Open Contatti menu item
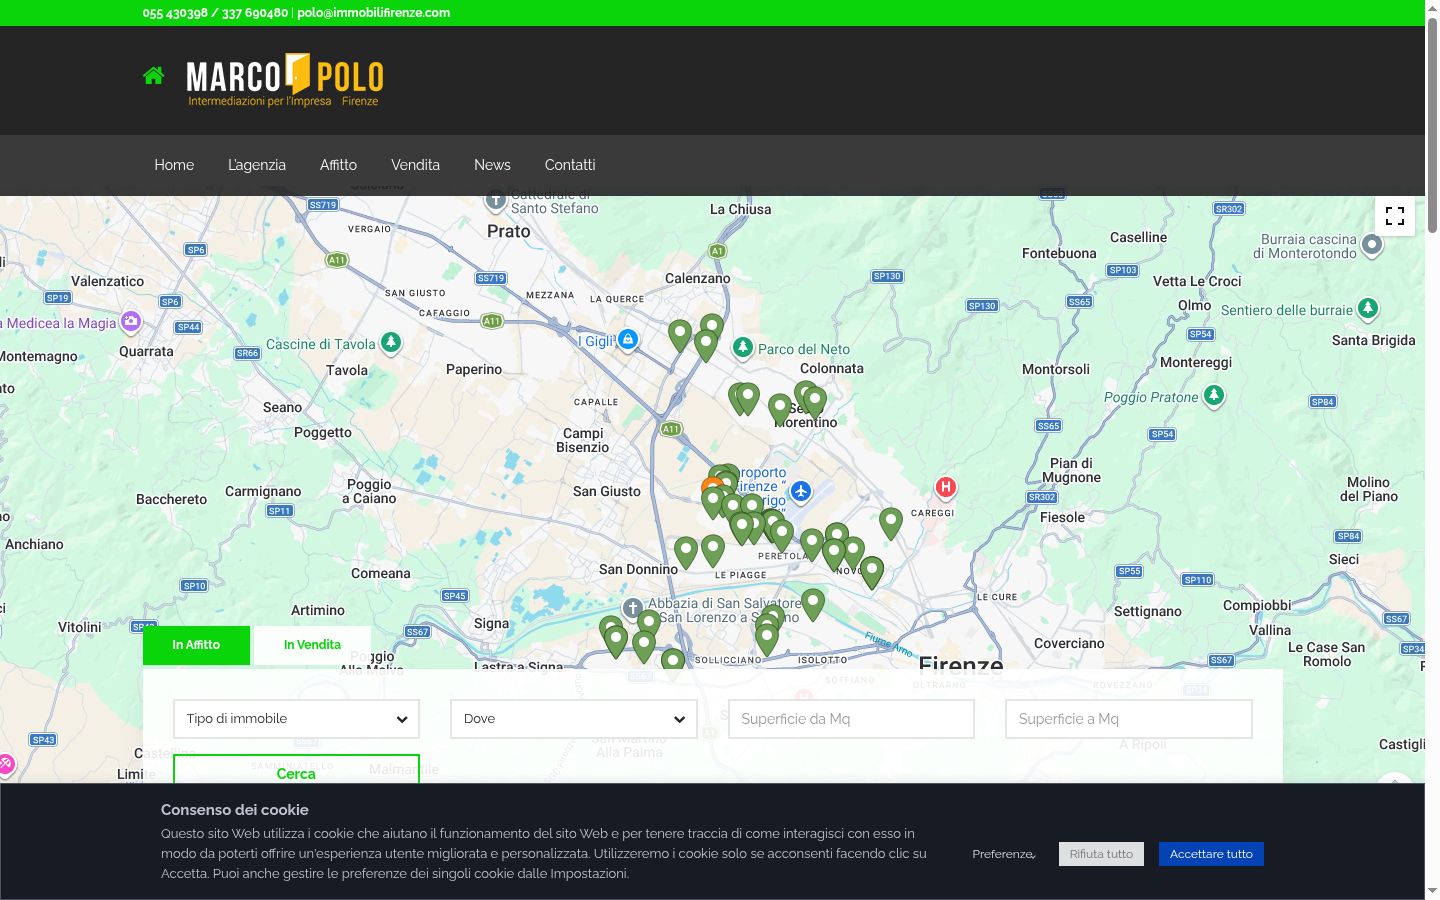 coord(570,165)
